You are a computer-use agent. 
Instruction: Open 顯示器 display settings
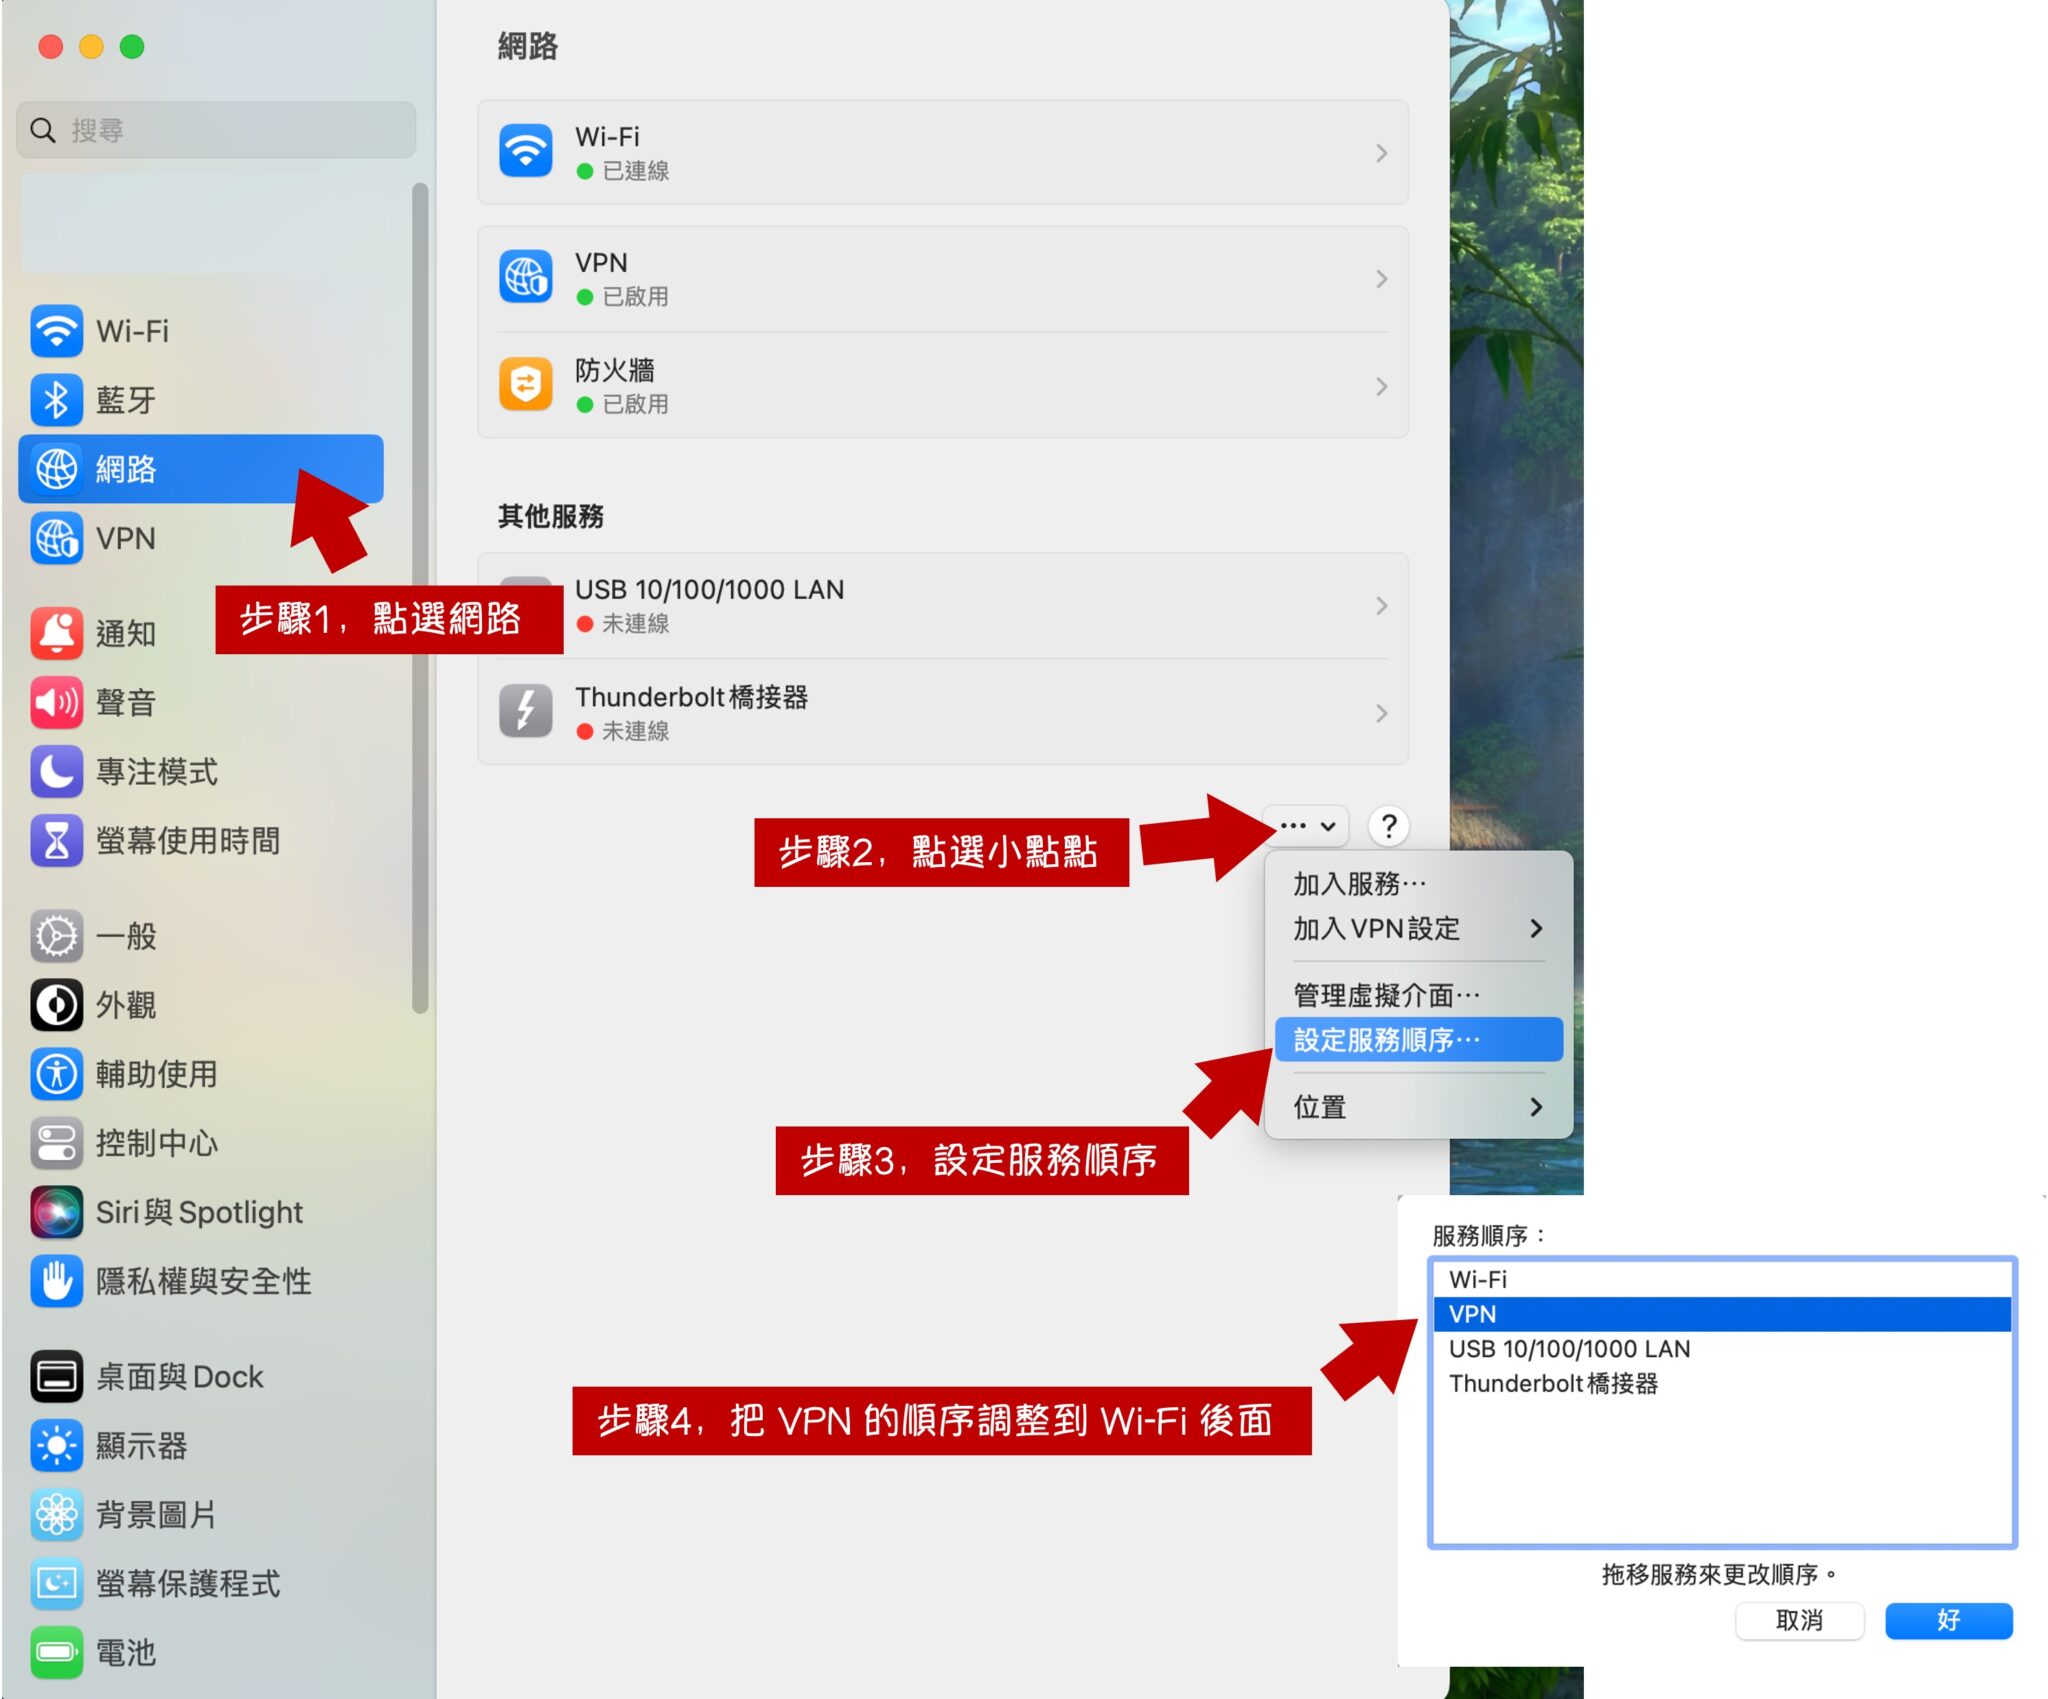pos(200,1446)
